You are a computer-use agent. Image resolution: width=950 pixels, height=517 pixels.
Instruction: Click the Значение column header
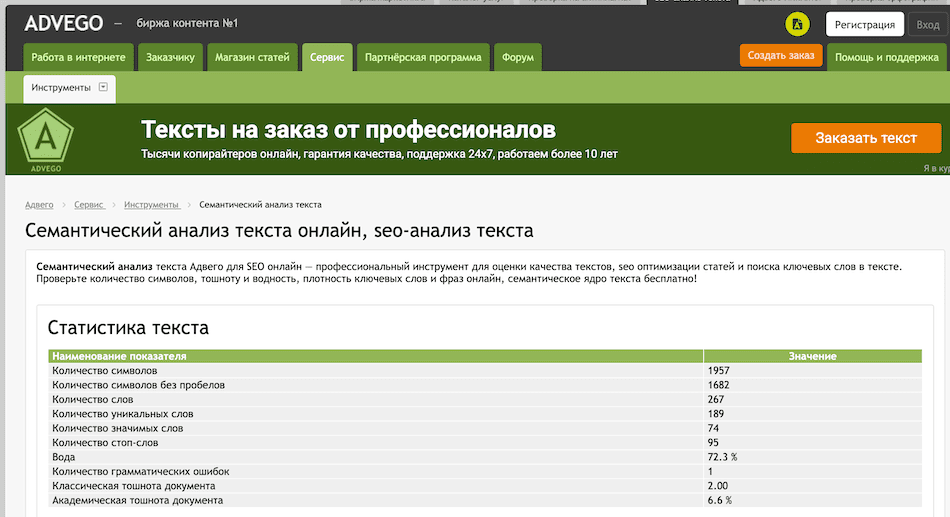[812, 356]
